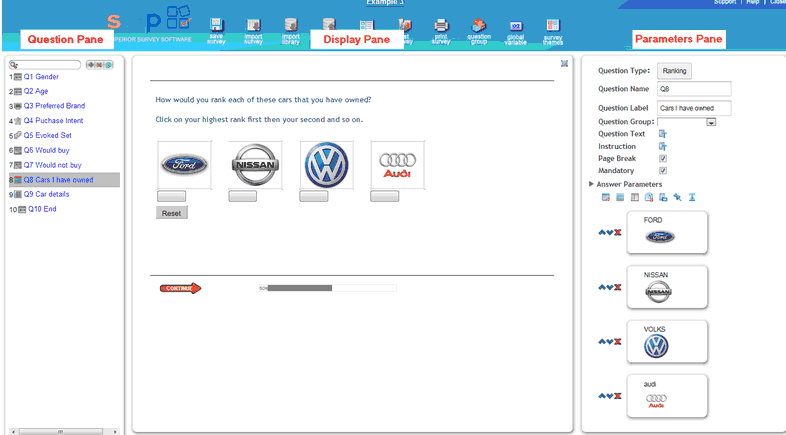Click the Volkswagen logo in the display pane
786x435 pixels.
coord(326,165)
